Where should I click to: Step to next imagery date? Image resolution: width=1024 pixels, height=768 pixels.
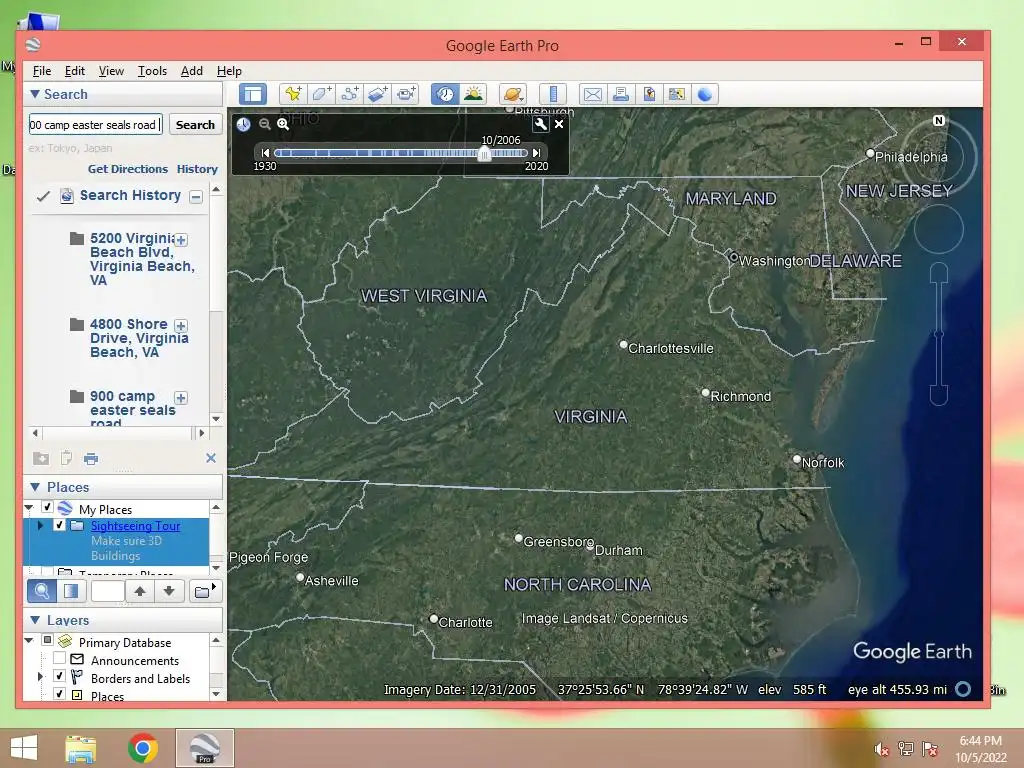coord(536,153)
